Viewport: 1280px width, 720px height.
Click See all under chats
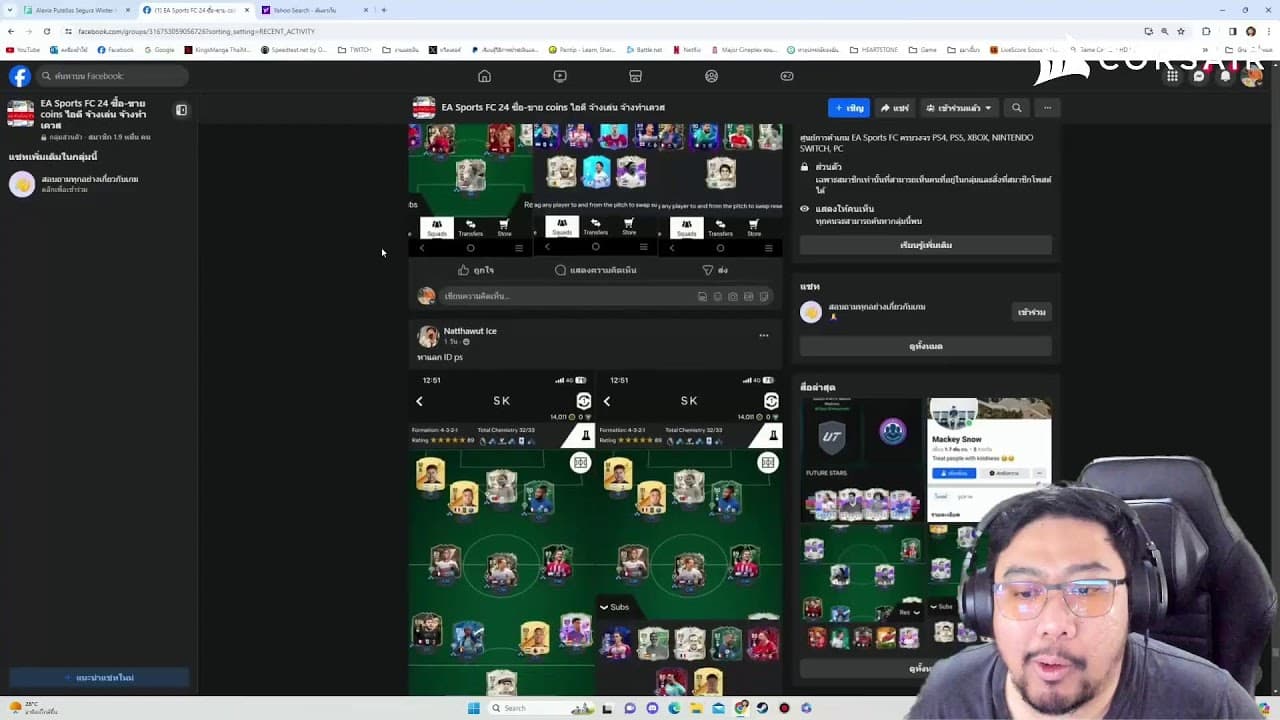click(925, 346)
